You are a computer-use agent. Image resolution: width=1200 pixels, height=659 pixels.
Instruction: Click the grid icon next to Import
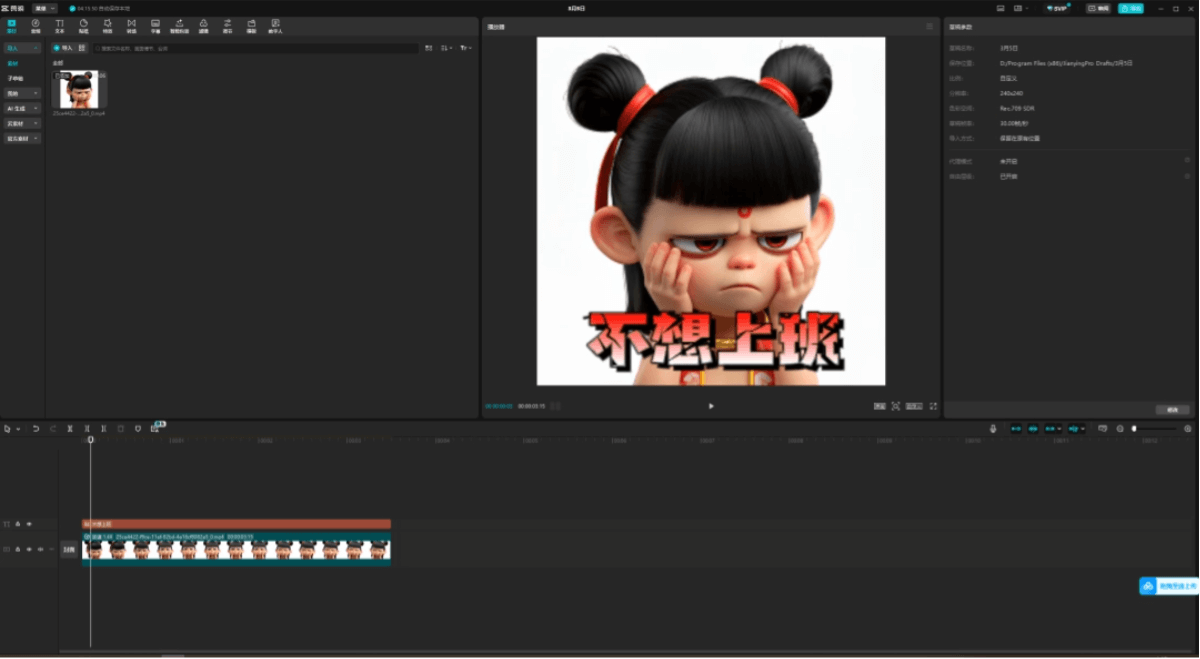coord(82,48)
